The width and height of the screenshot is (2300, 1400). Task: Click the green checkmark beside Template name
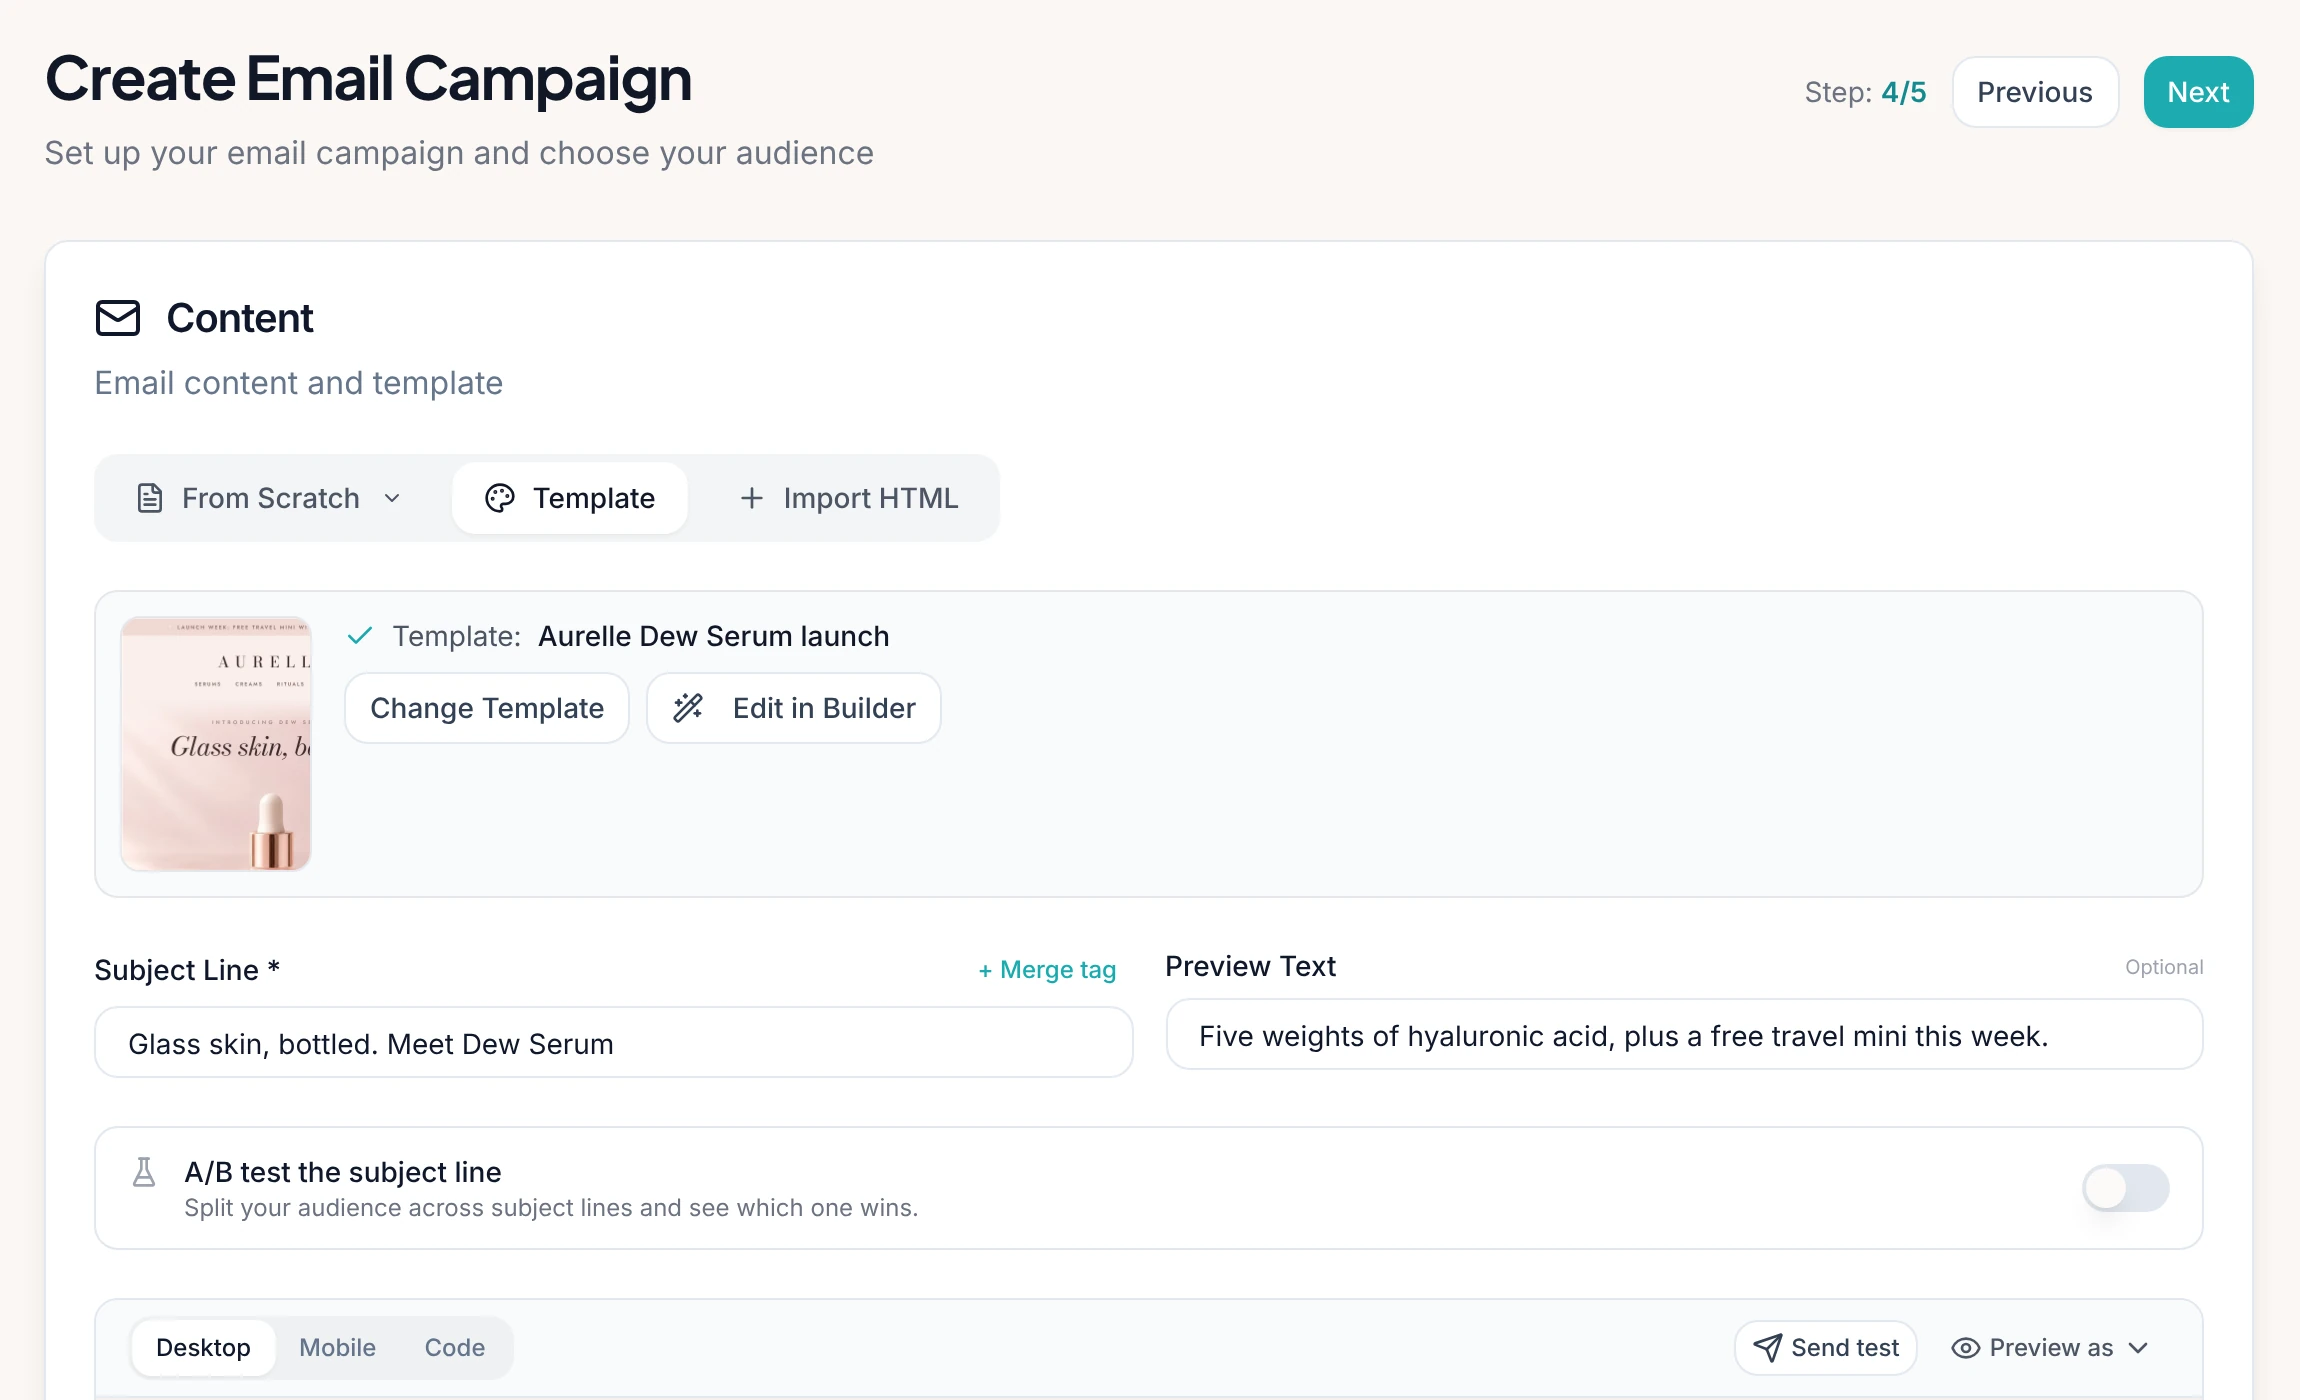tap(360, 636)
